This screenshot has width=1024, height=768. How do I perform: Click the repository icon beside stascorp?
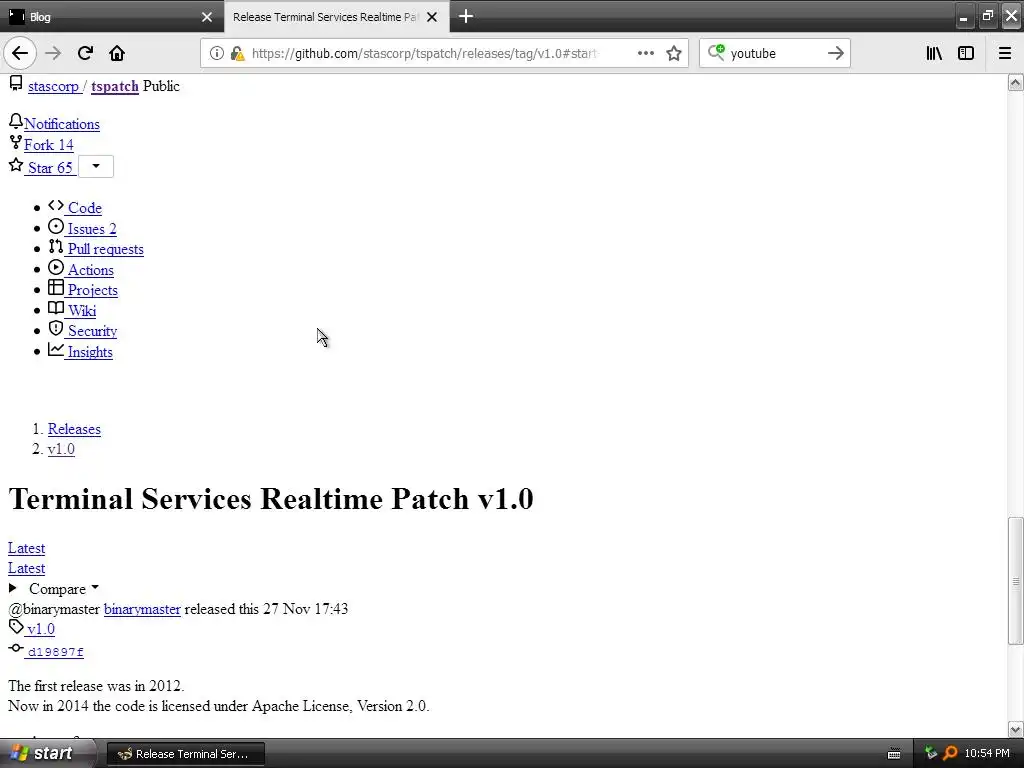[x=16, y=84]
